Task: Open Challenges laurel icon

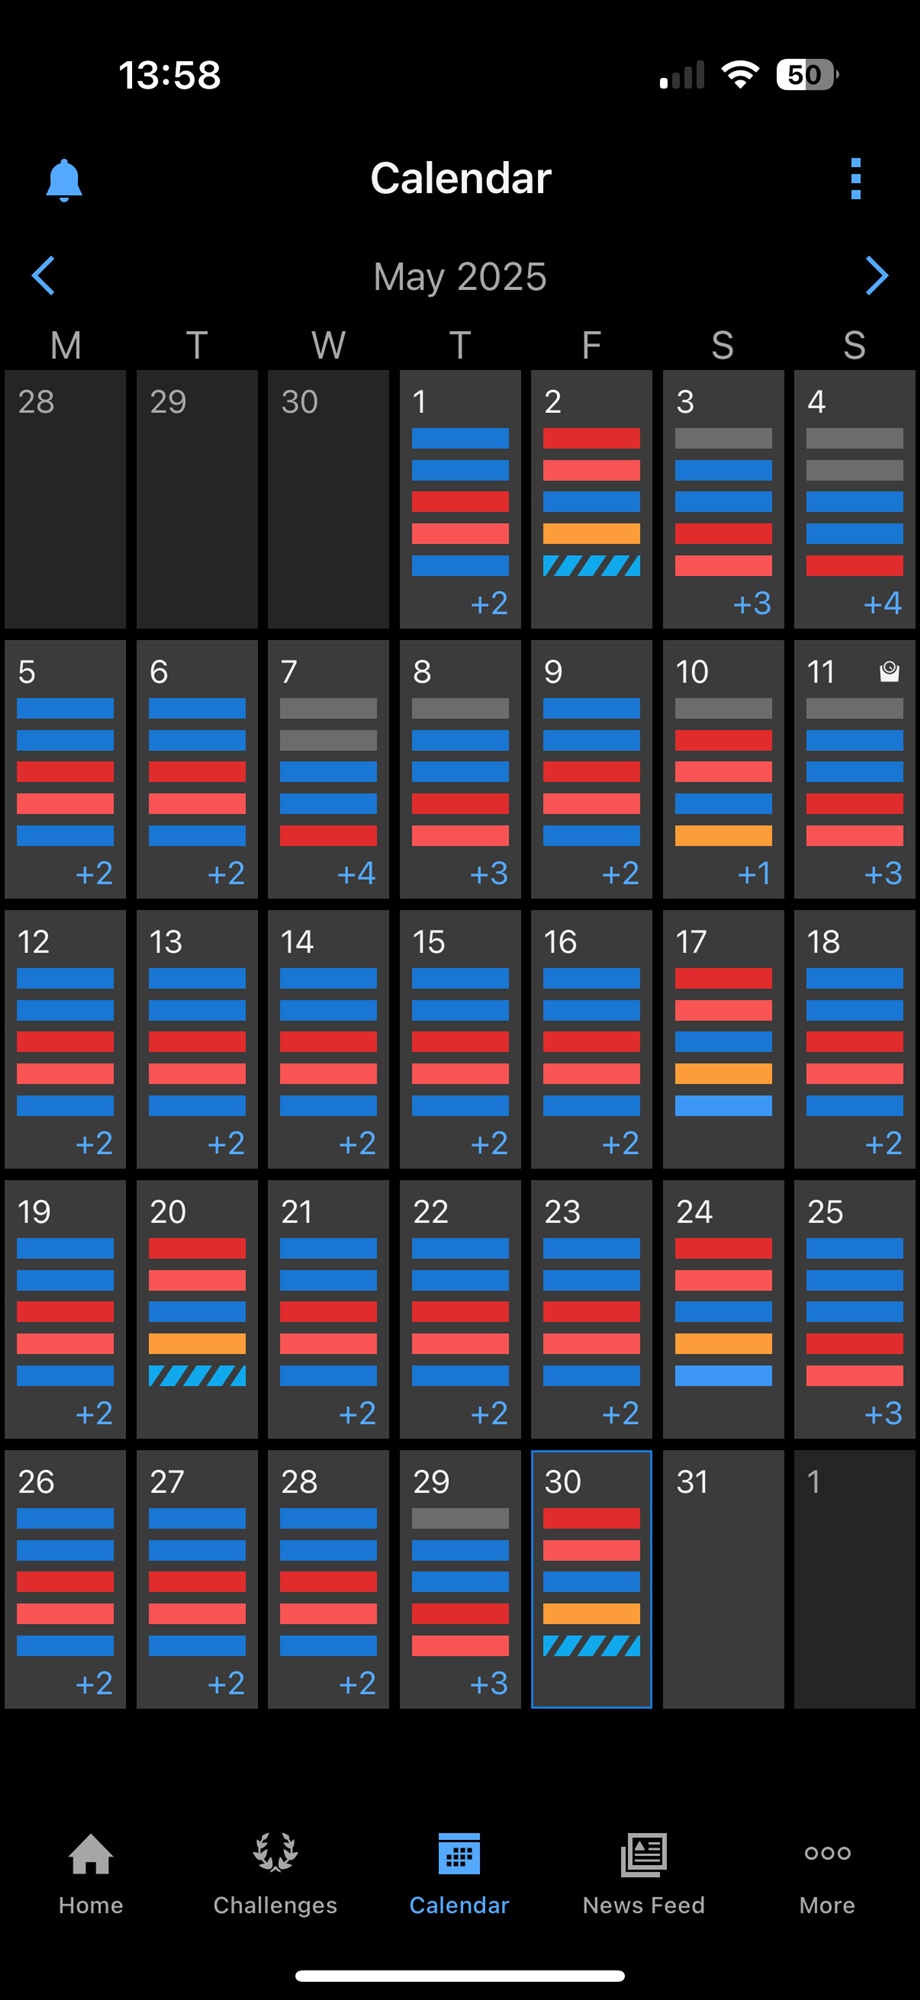Action: 275,1852
